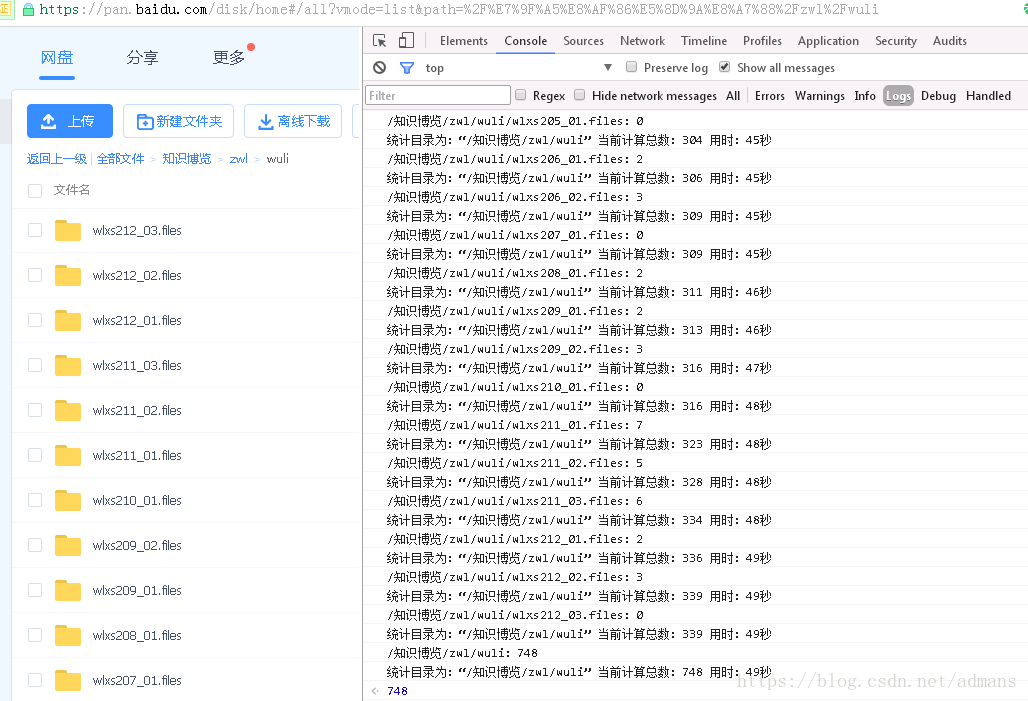Click log line /知识博览/zwl/wuli: 748
Image resolution: width=1028 pixels, height=701 pixels.
462,654
